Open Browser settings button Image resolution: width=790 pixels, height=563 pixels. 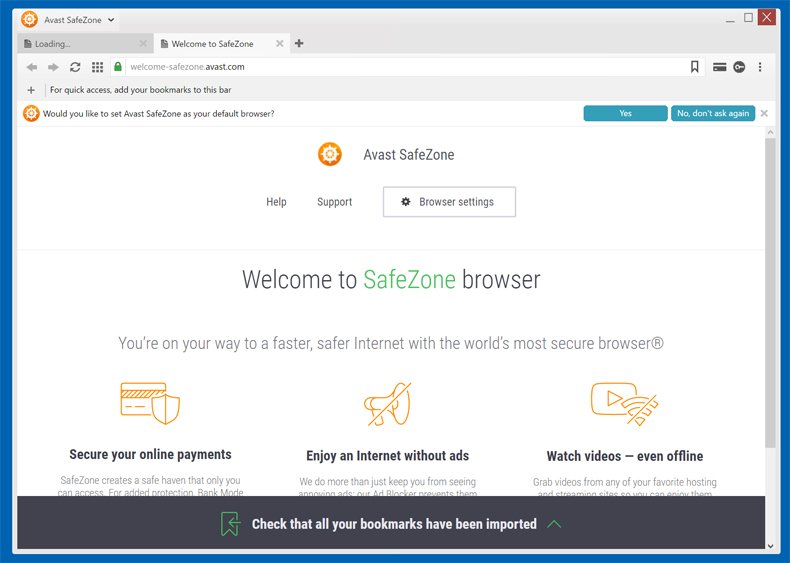[449, 202]
